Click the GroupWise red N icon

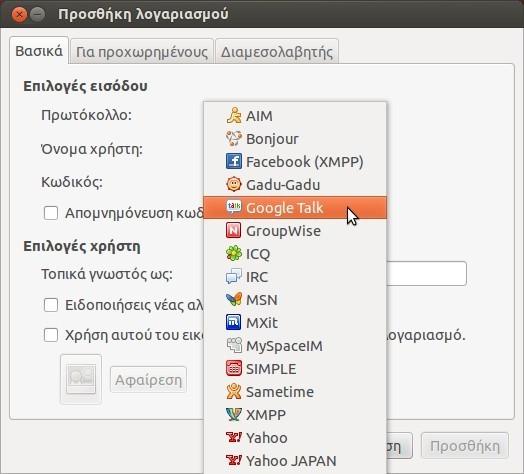click(234, 231)
